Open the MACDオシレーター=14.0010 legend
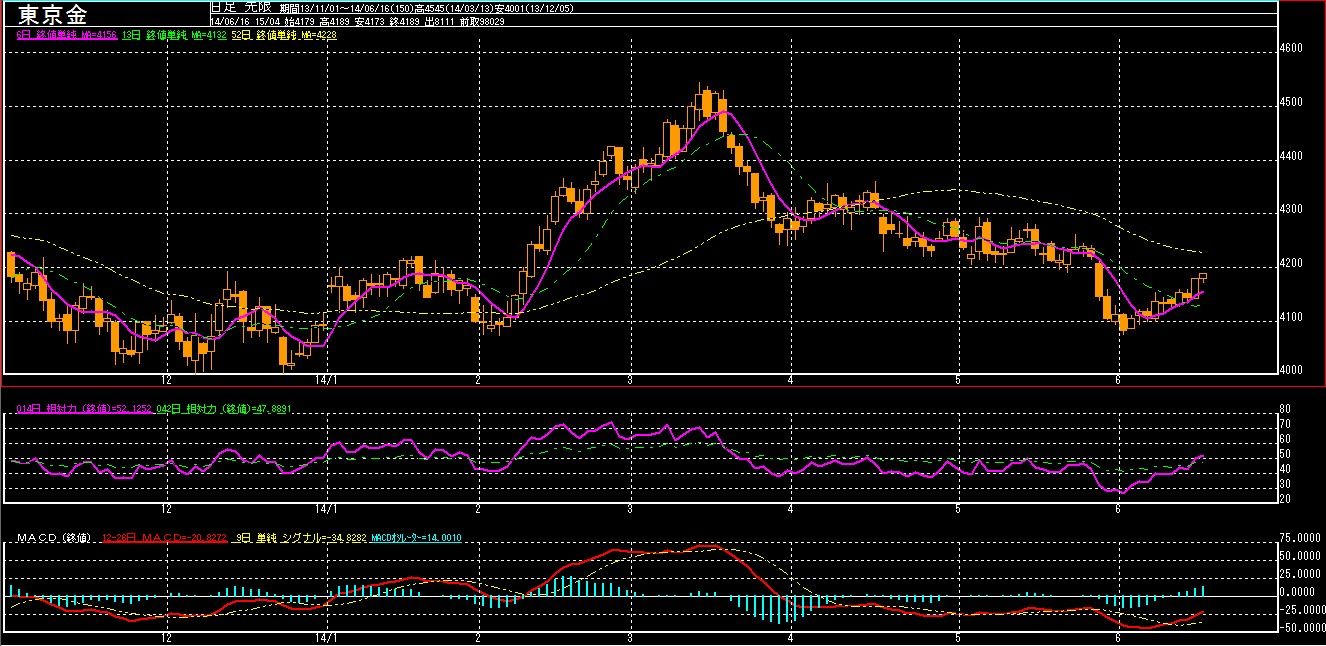1326x646 pixels. pos(416,538)
